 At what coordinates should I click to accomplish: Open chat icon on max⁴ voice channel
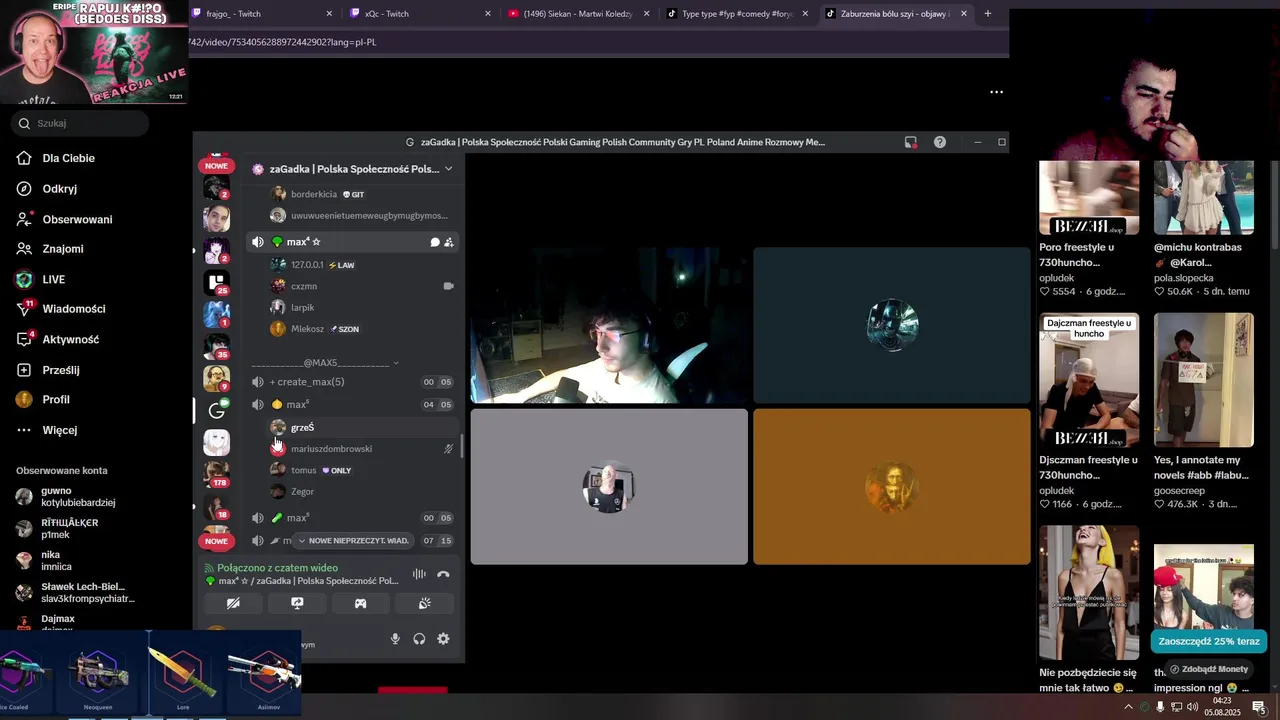(x=435, y=242)
